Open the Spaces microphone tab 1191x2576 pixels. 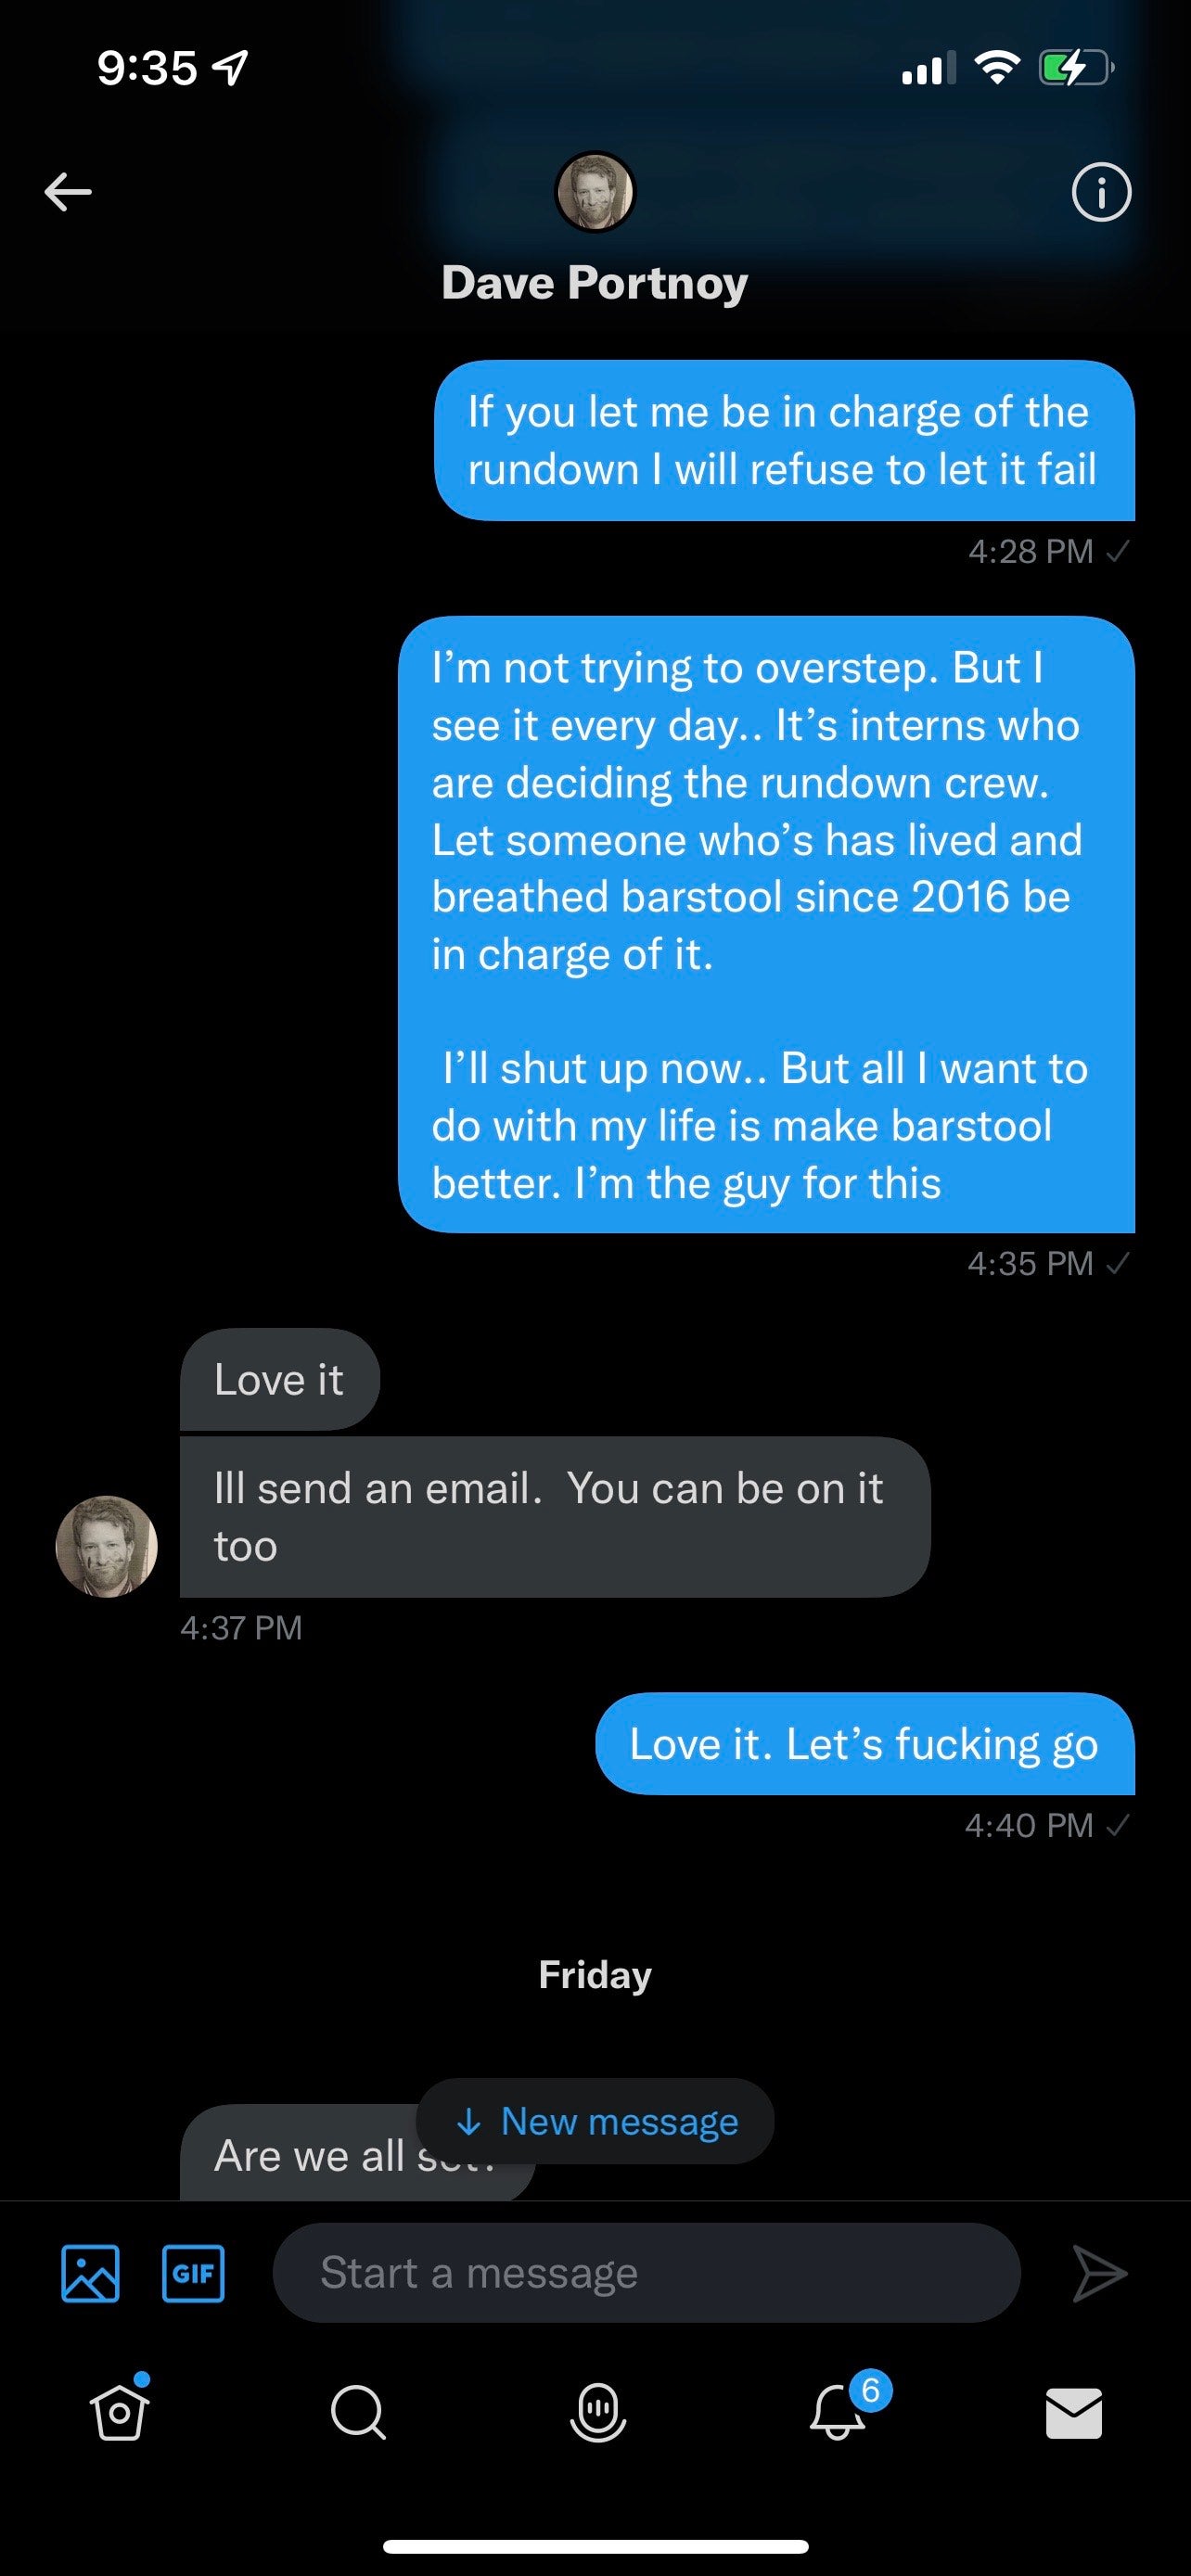pyautogui.click(x=597, y=2413)
